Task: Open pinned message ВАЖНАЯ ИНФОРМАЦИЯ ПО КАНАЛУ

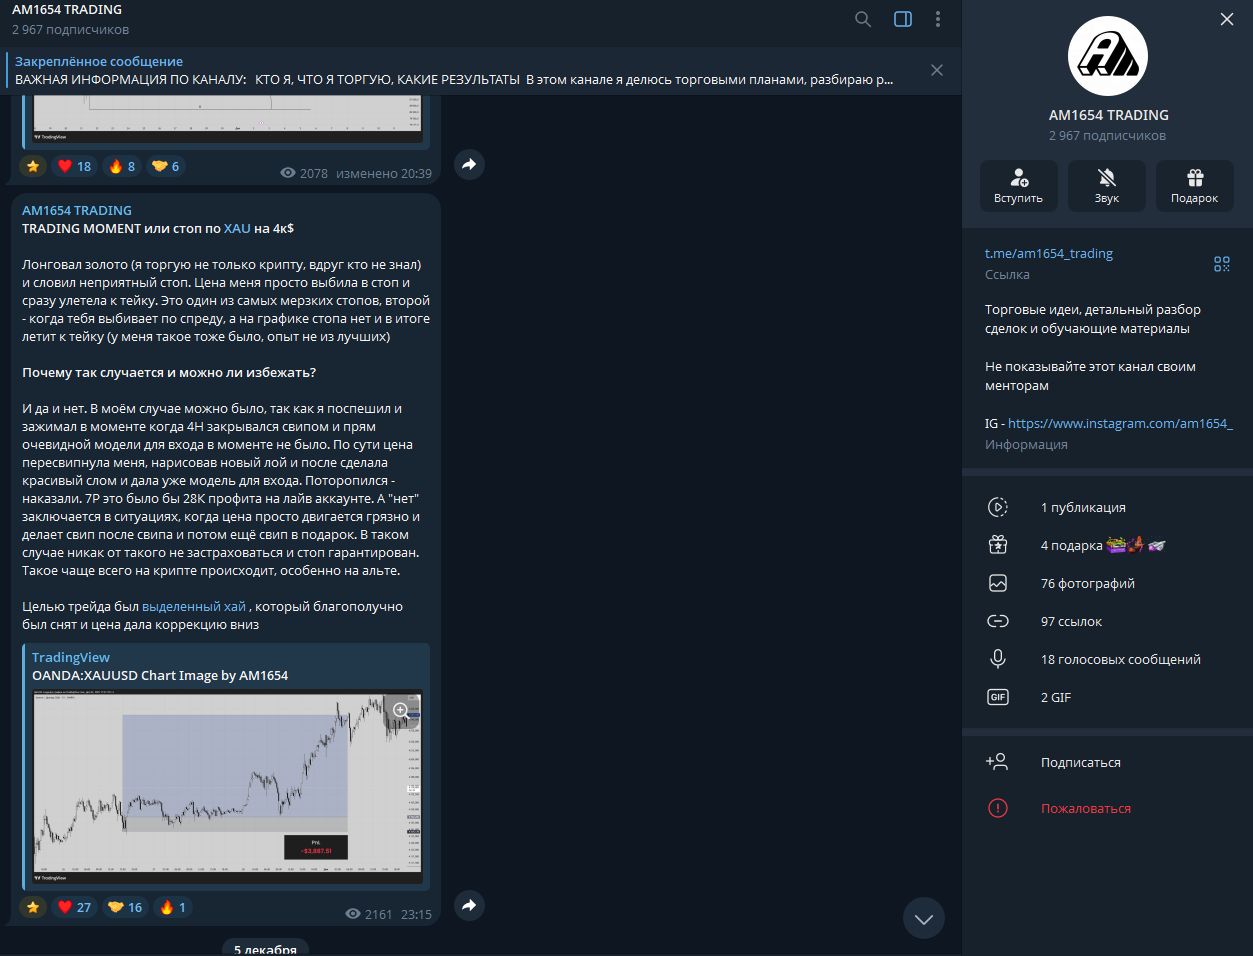Action: [x=453, y=79]
